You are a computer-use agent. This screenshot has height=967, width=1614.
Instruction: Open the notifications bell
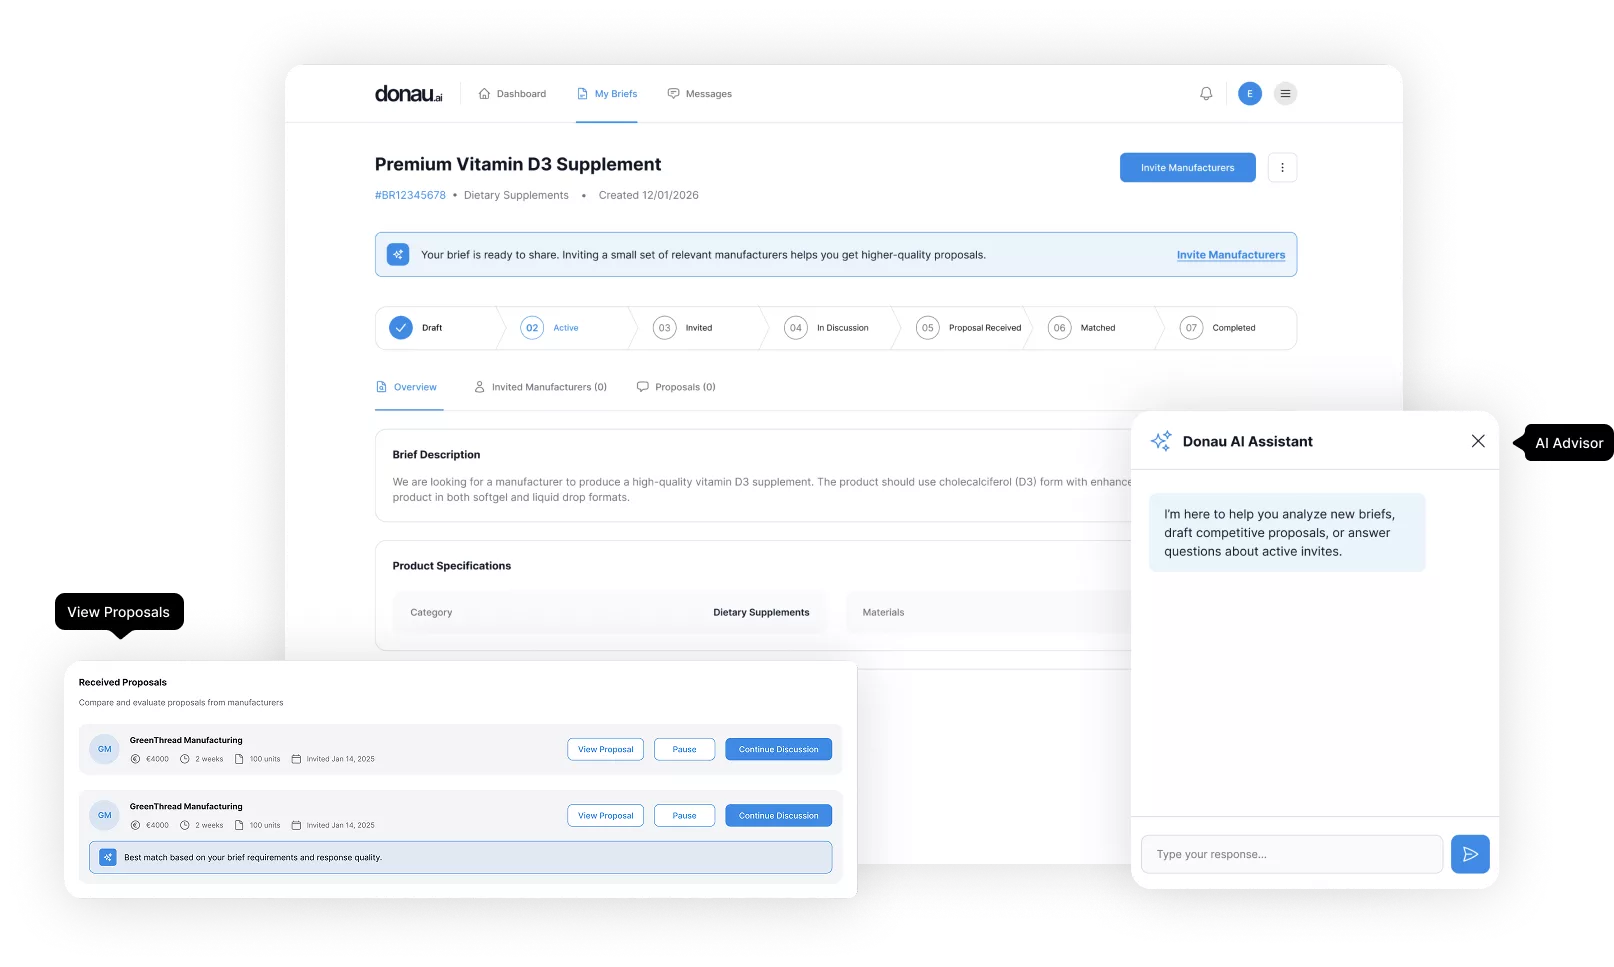(1206, 93)
